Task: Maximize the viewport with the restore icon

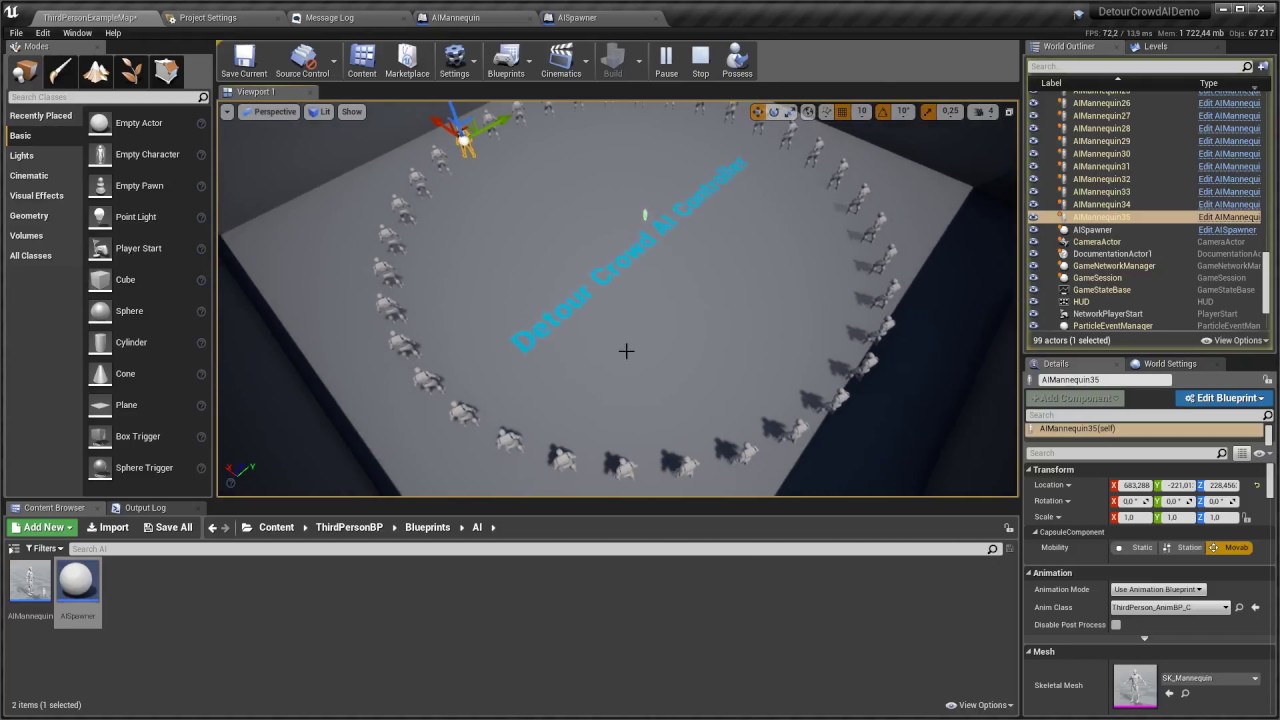Action: click(x=1009, y=112)
